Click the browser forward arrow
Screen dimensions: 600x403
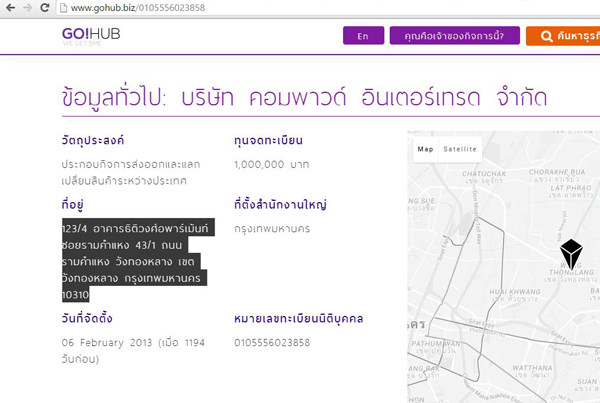click(31, 8)
